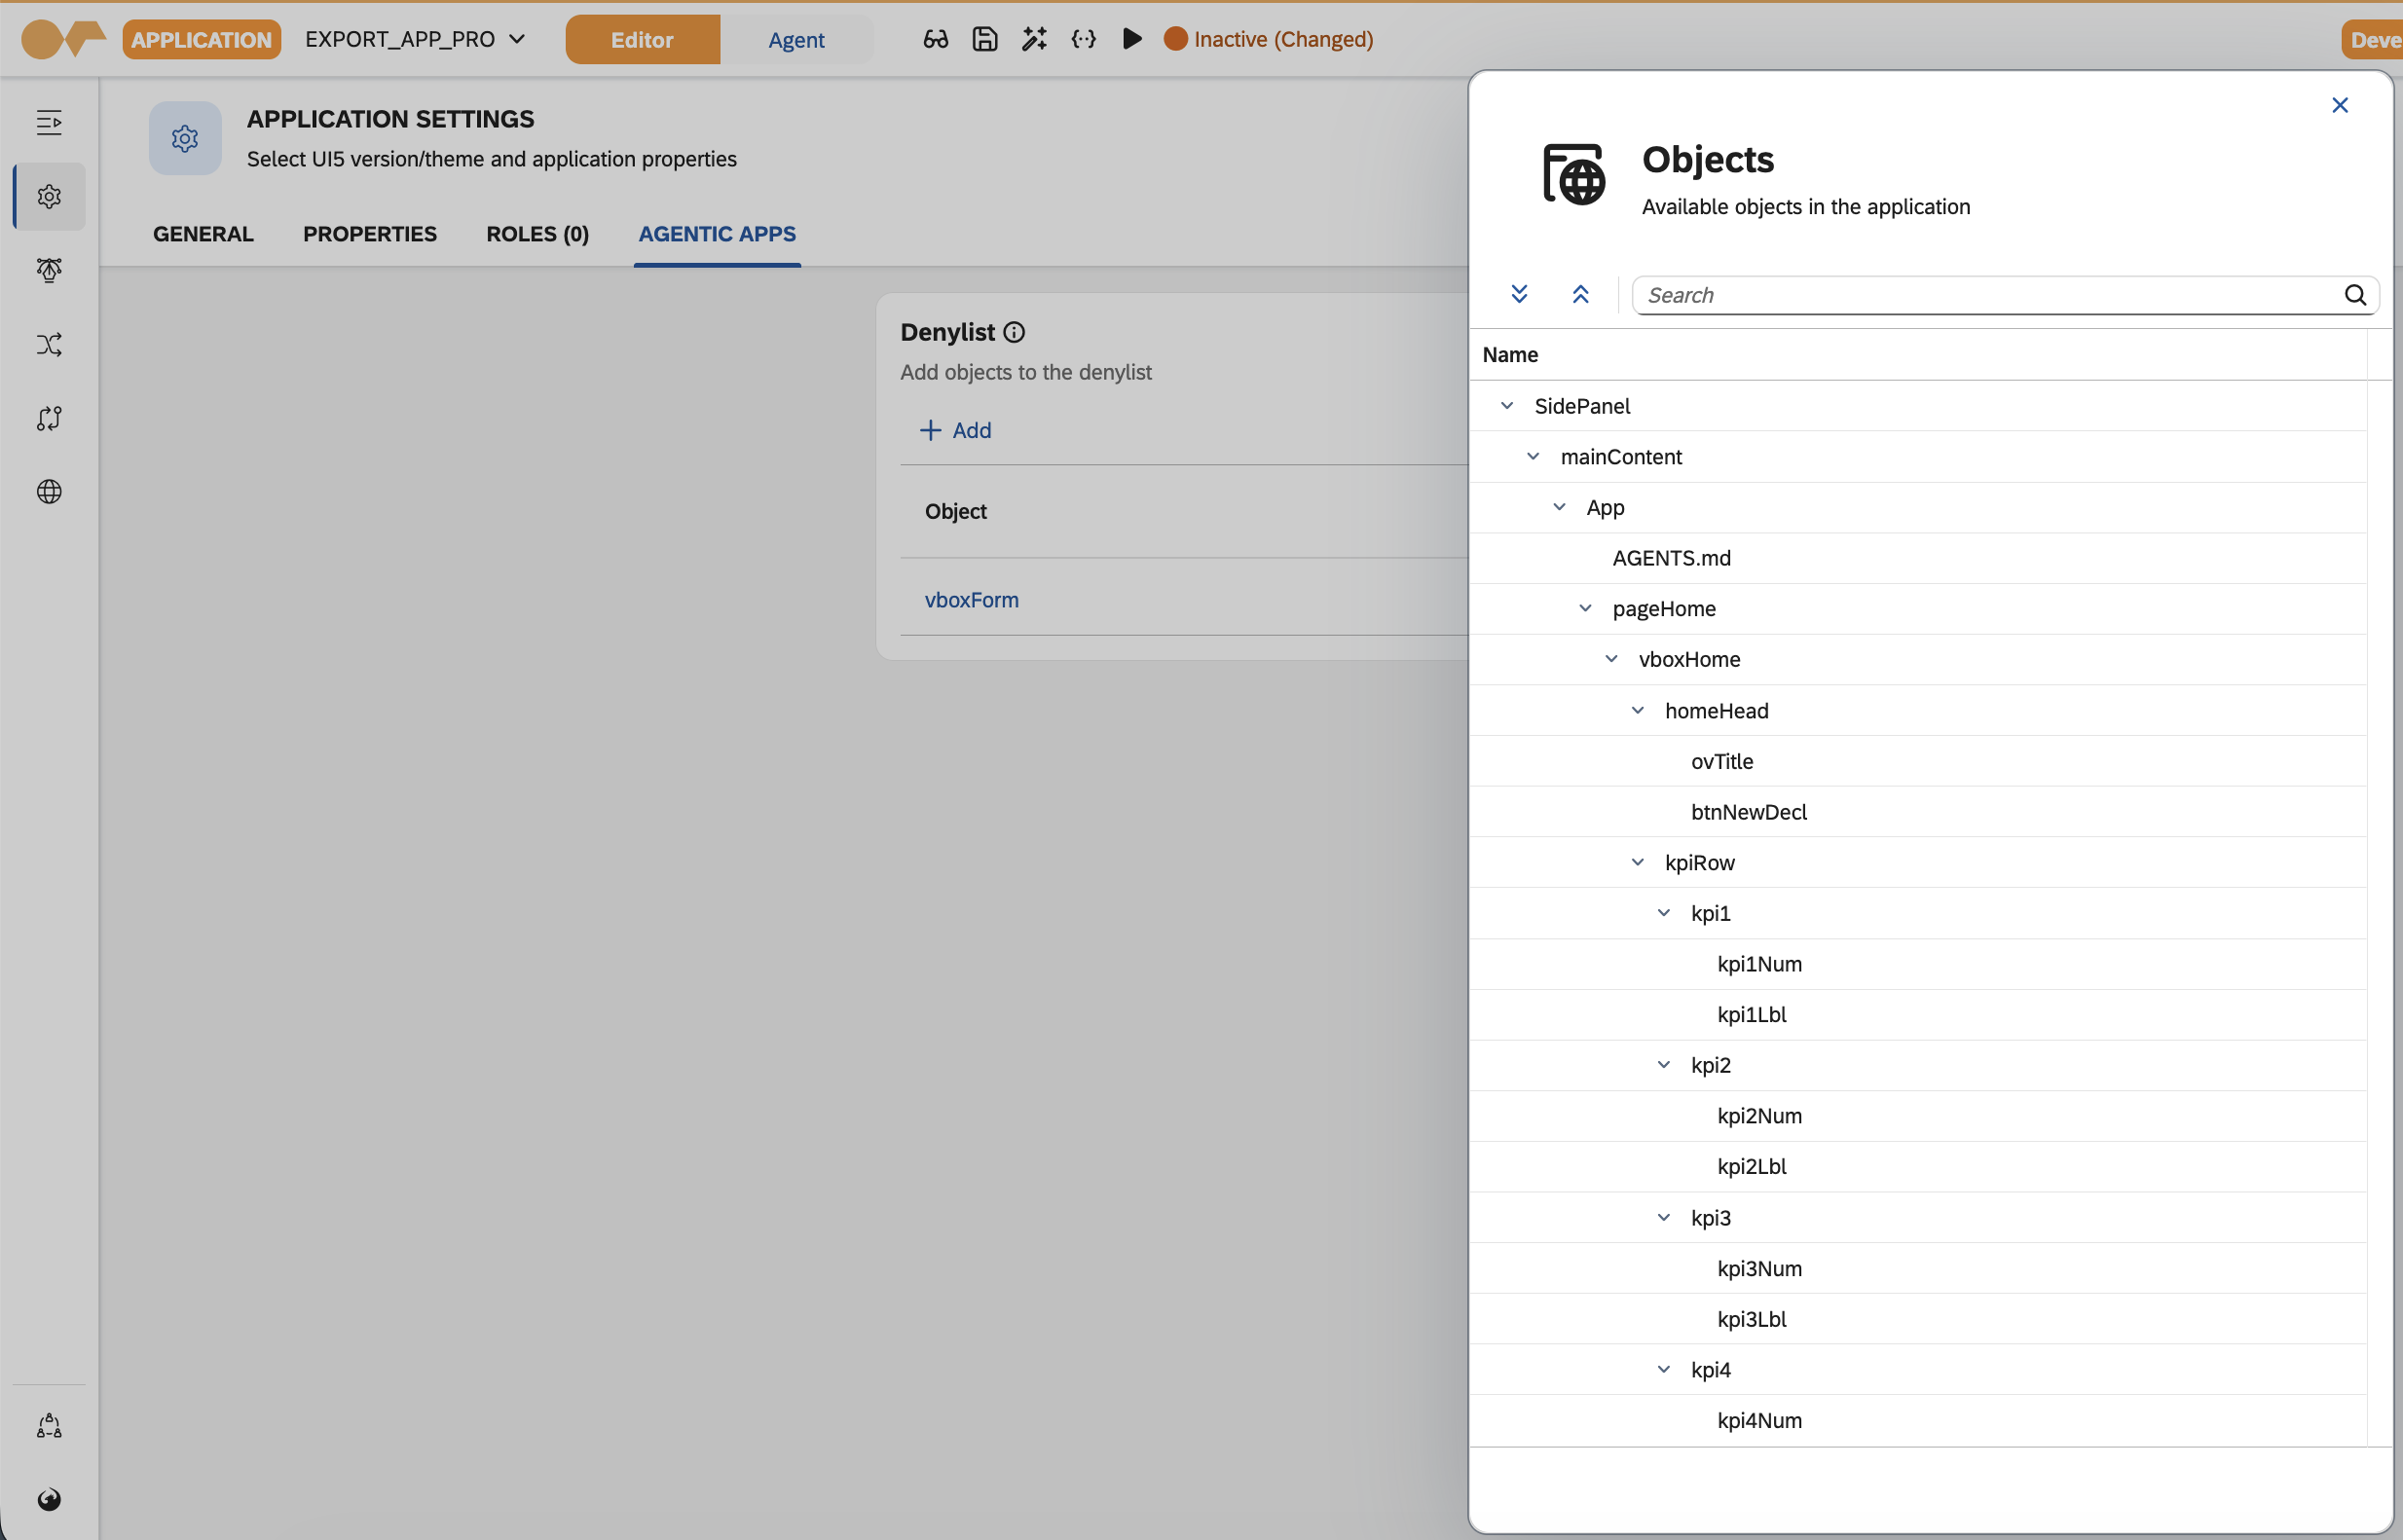Click the Deve button at top right

2373,39
